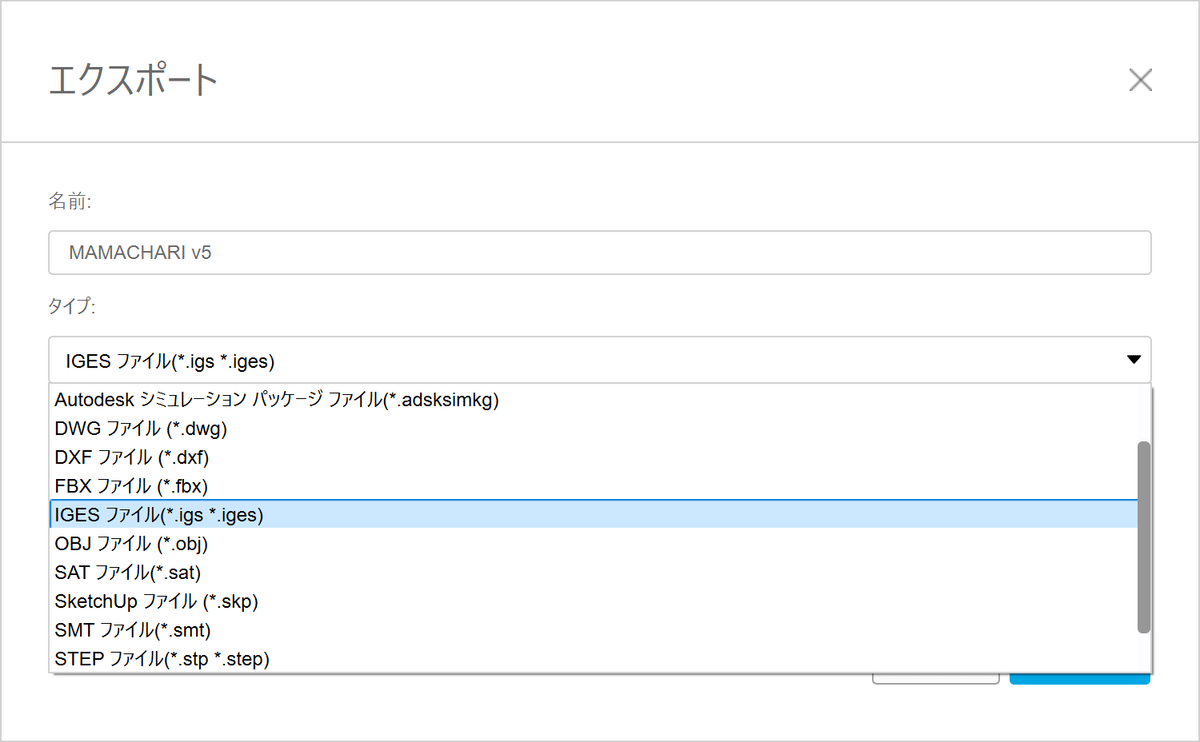Pick OBJ file (*.obj) format
This screenshot has width=1200, height=742.
(131, 544)
